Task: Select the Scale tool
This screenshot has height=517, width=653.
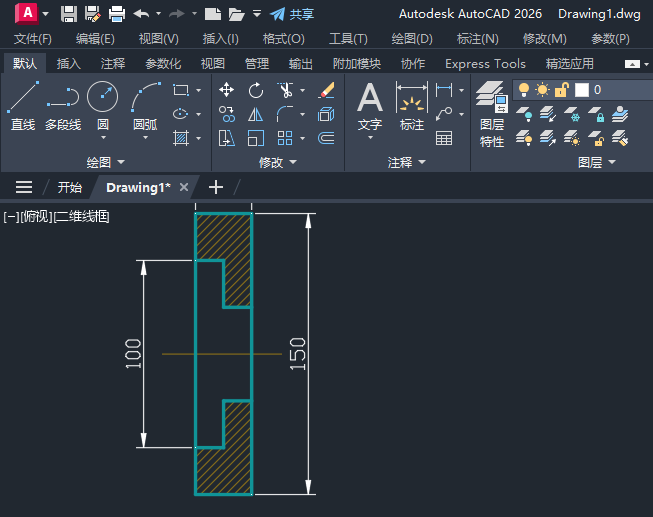Action: 256,138
